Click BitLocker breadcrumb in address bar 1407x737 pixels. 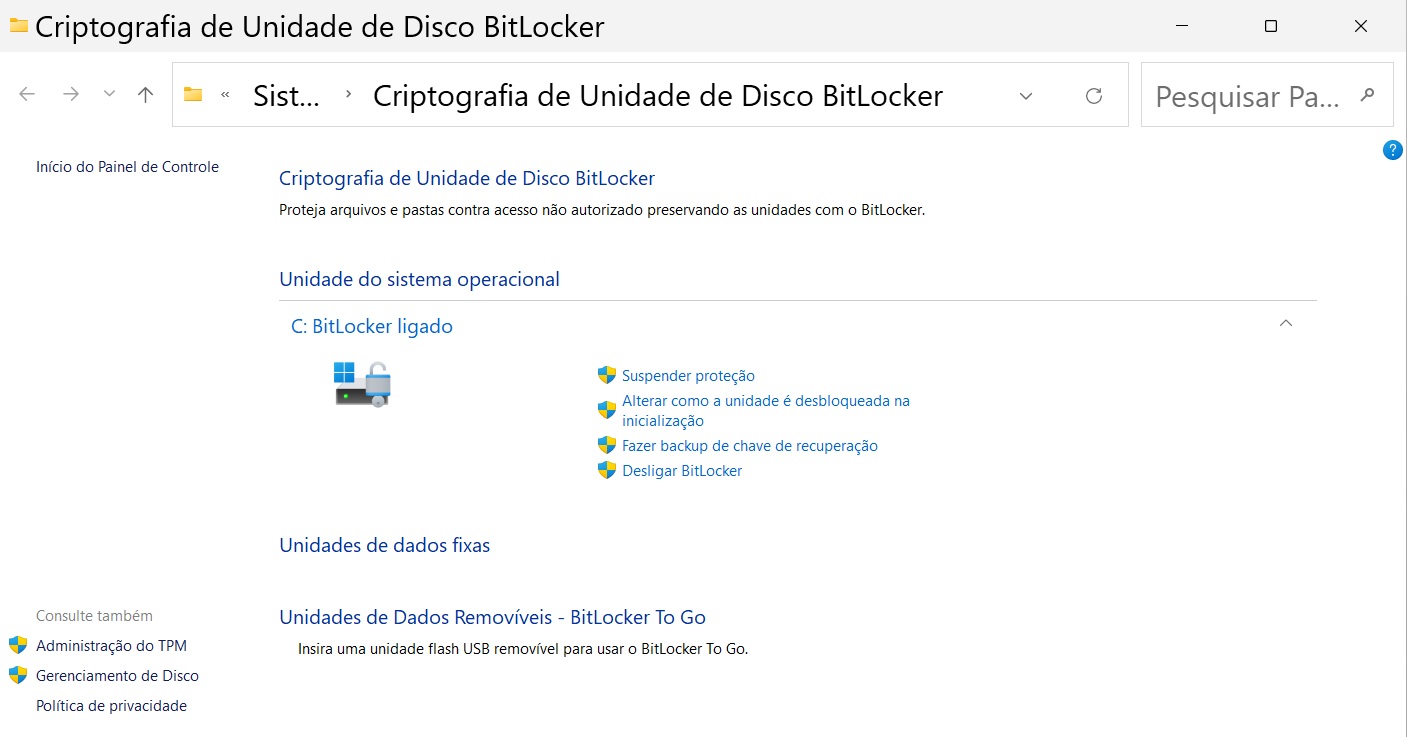point(658,96)
